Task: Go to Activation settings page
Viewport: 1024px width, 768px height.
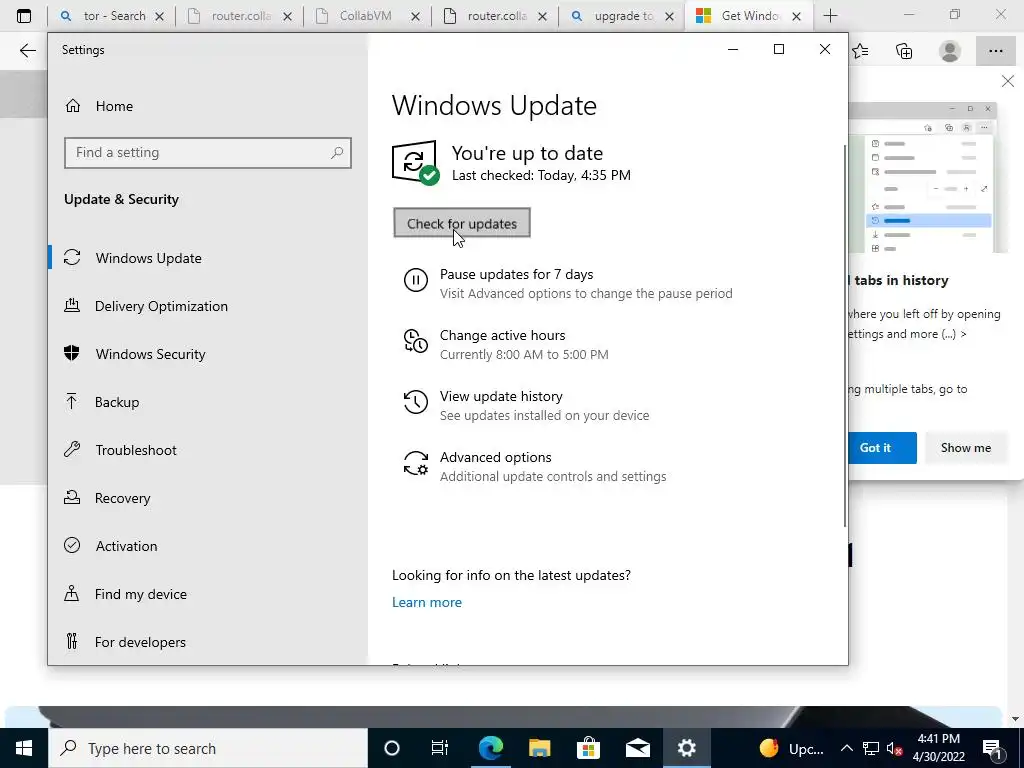Action: (208, 545)
